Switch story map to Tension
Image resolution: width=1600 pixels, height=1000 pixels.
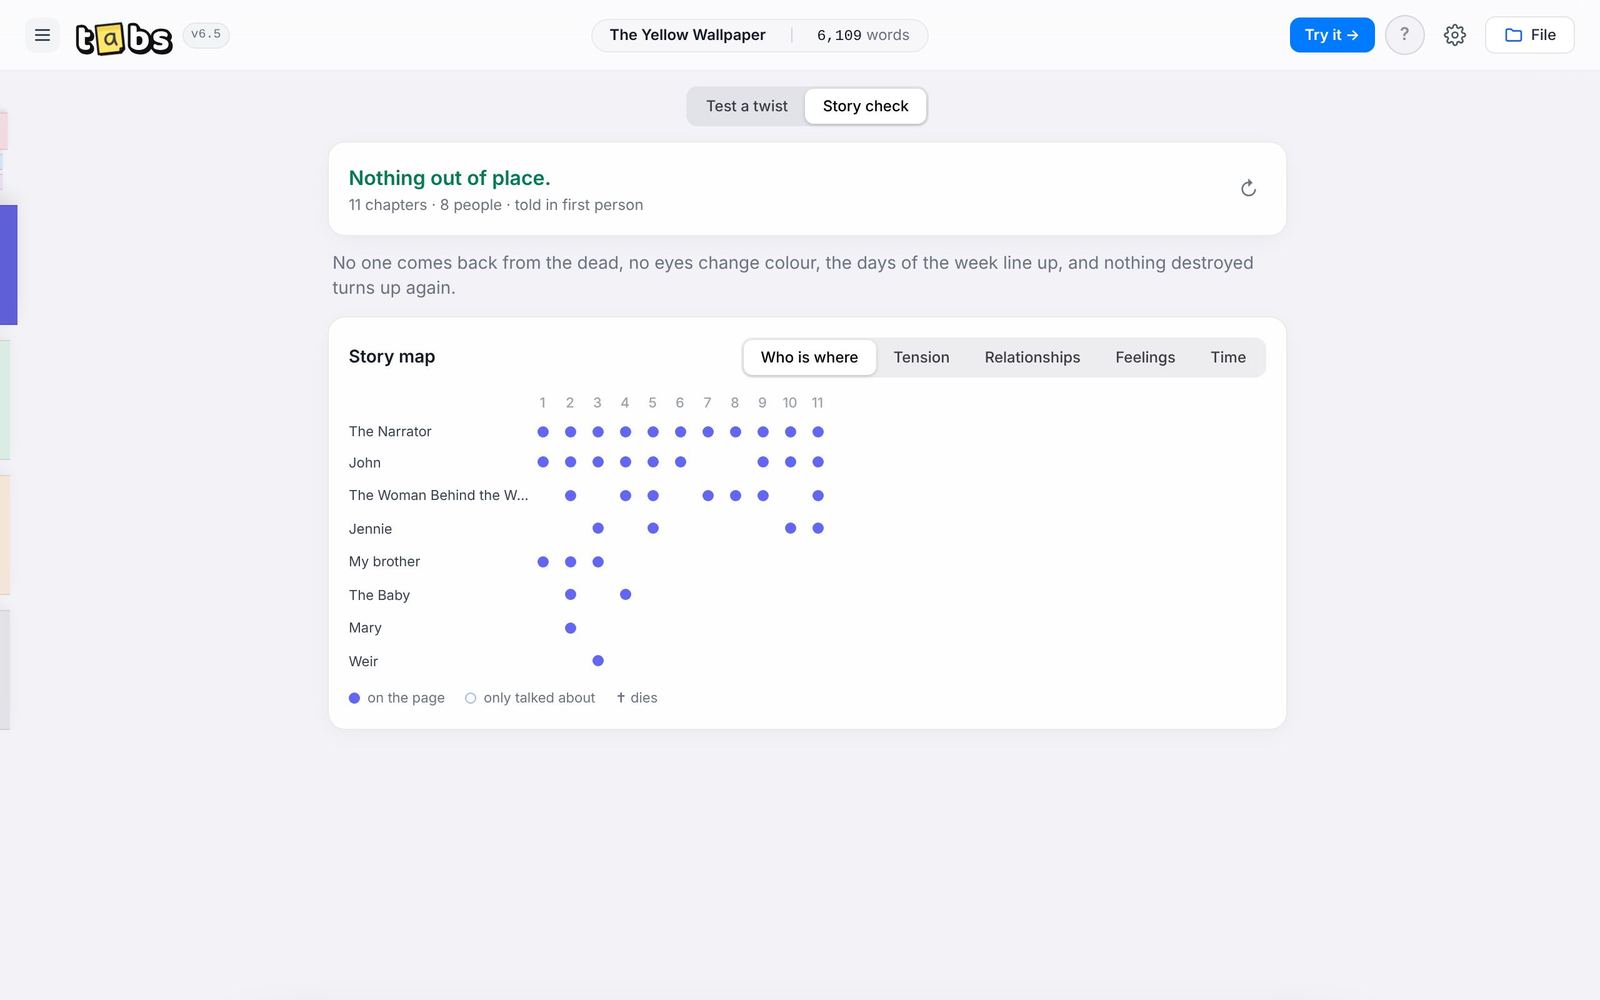click(921, 357)
